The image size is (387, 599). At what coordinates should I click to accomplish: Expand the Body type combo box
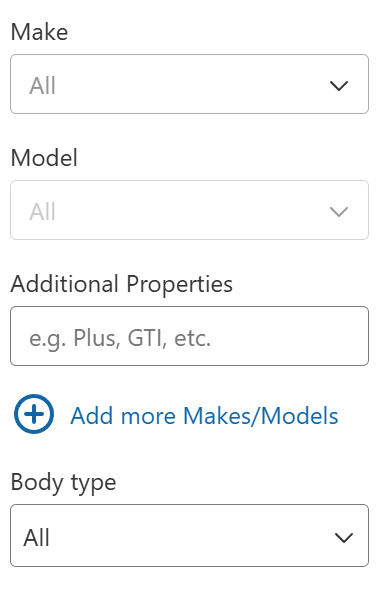pyautogui.click(x=189, y=536)
